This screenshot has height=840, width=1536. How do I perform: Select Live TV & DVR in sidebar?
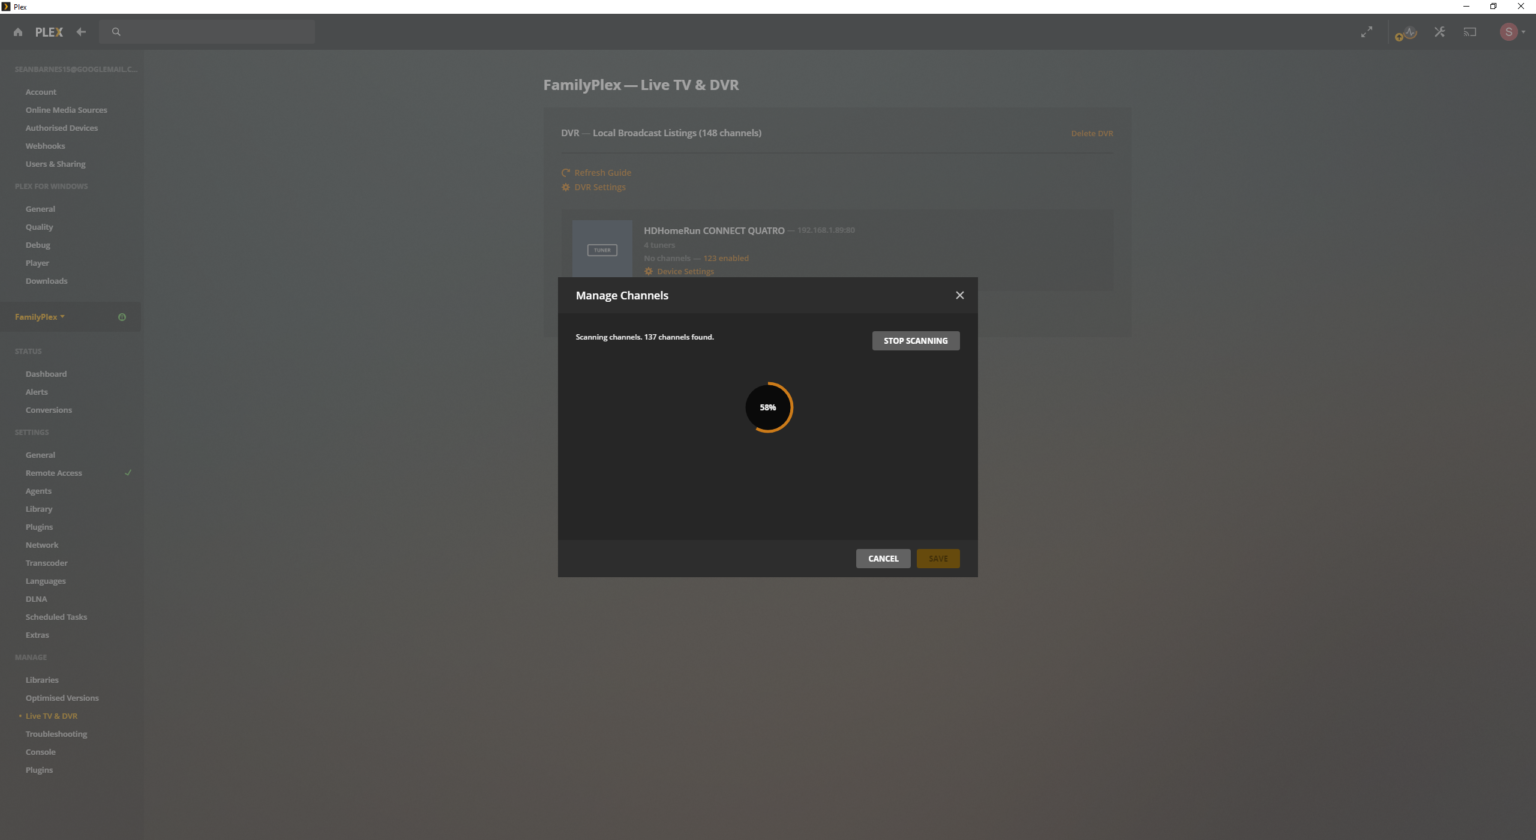51,716
